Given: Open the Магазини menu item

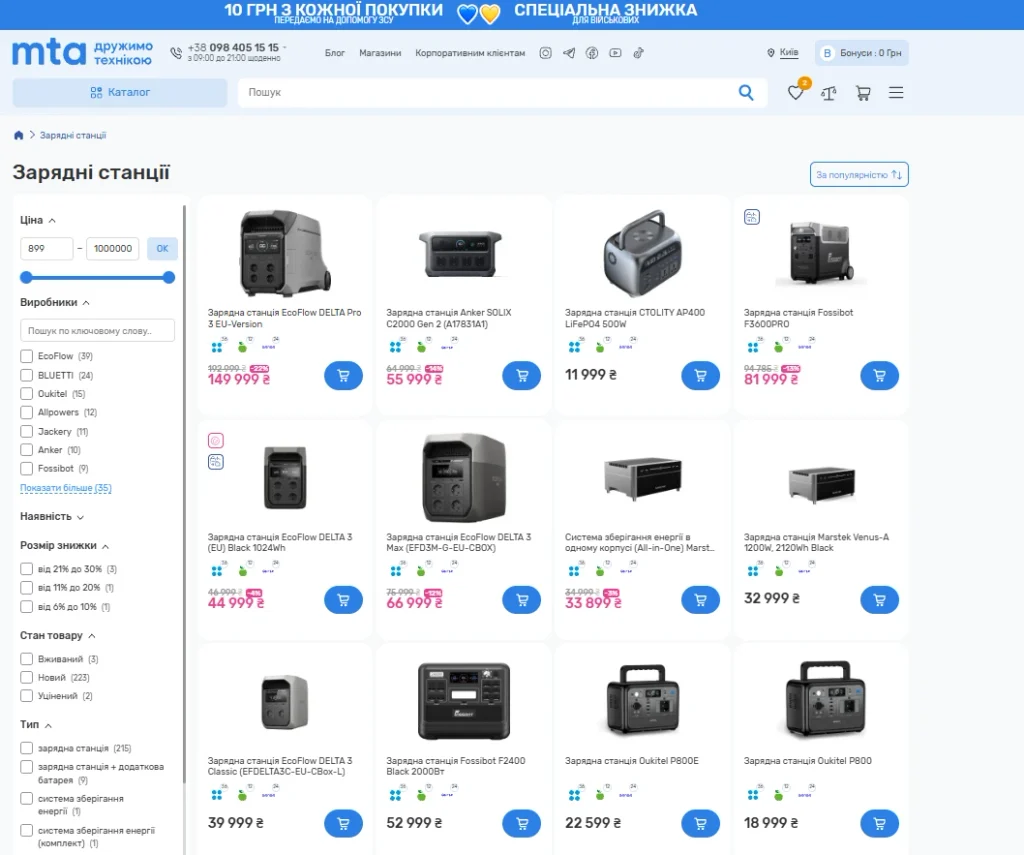Looking at the screenshot, I should 380,53.
